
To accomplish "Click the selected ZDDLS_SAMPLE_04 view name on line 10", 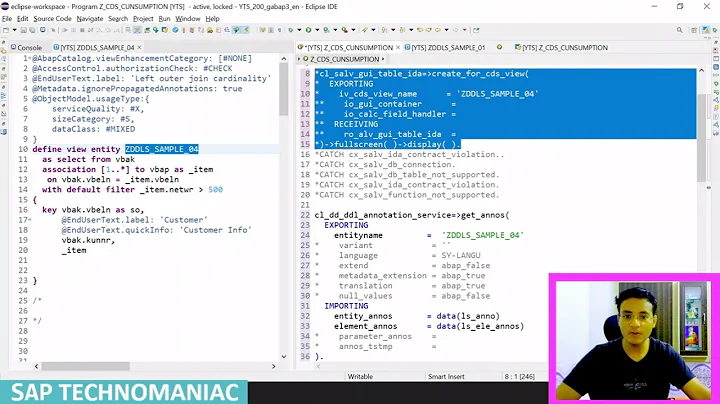I will pos(162,149).
